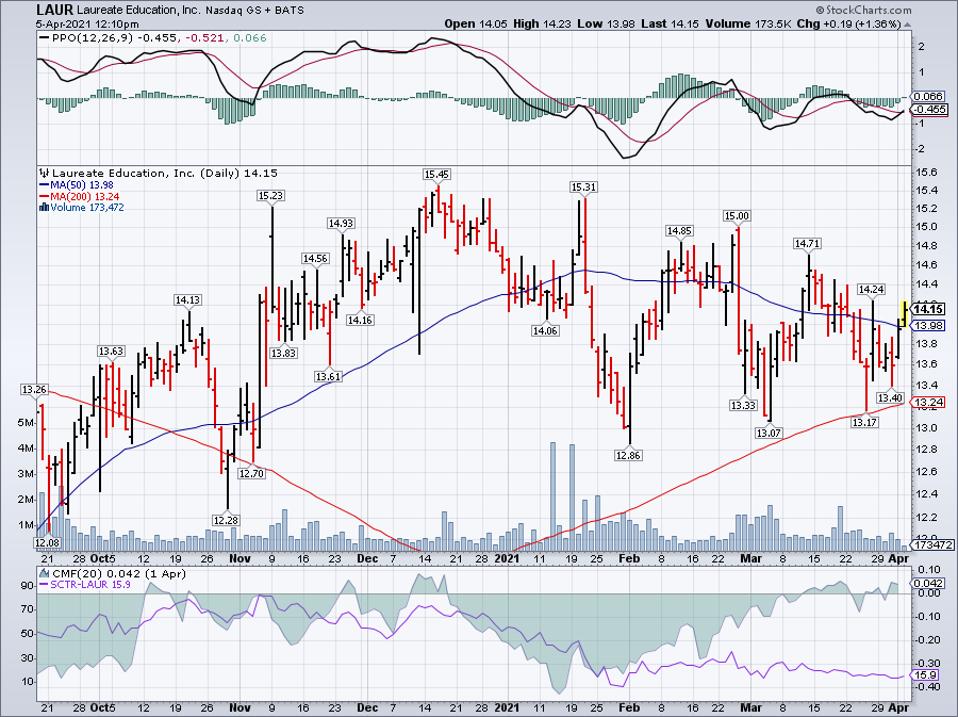958x717 pixels.
Task: Click the Last 14.15 header value
Action: [x=671, y=24]
